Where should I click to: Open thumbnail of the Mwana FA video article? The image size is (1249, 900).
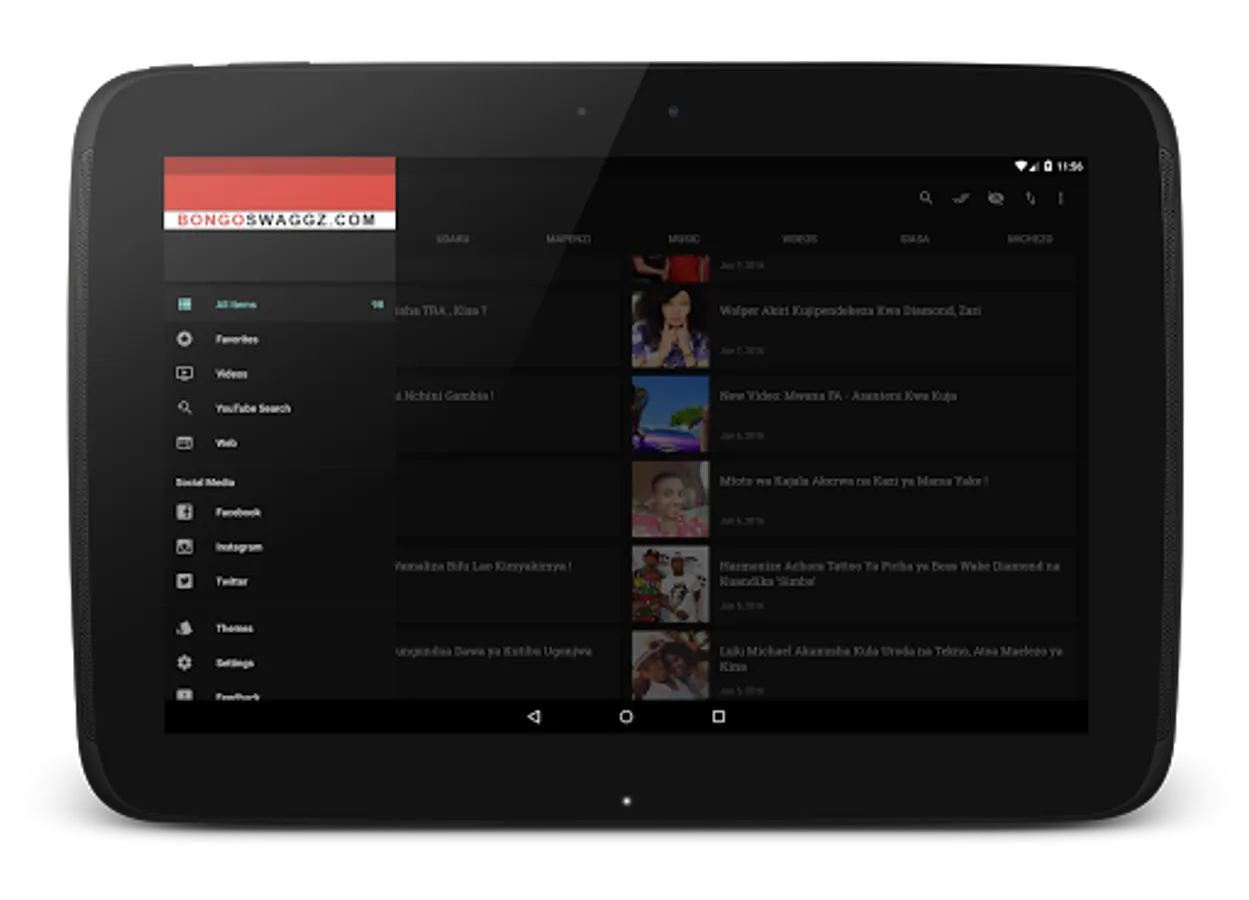pos(671,414)
